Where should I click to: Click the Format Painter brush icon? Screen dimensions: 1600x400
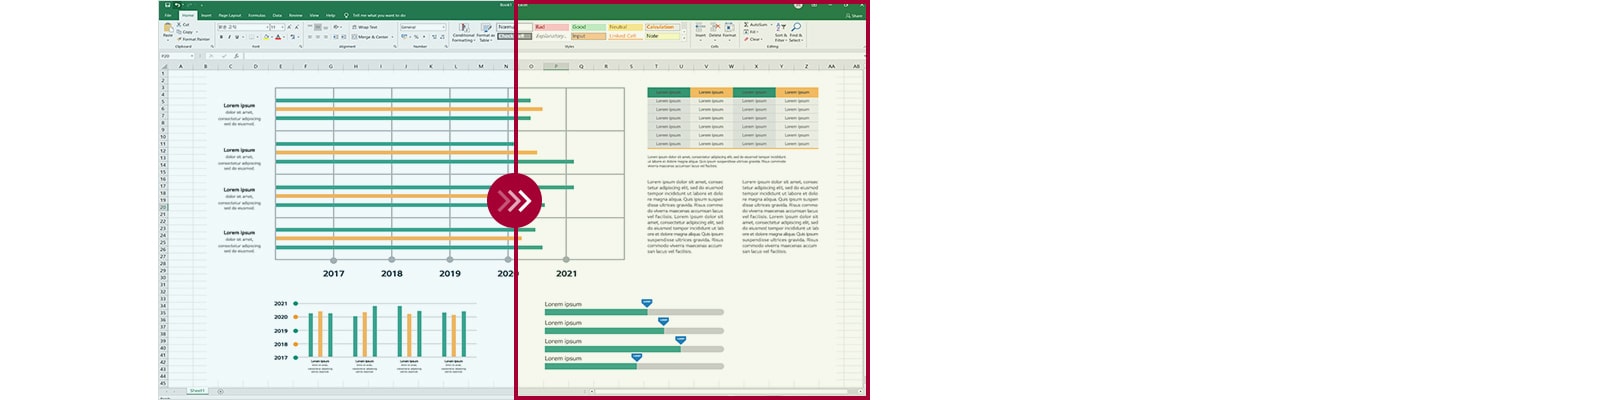[x=179, y=39]
